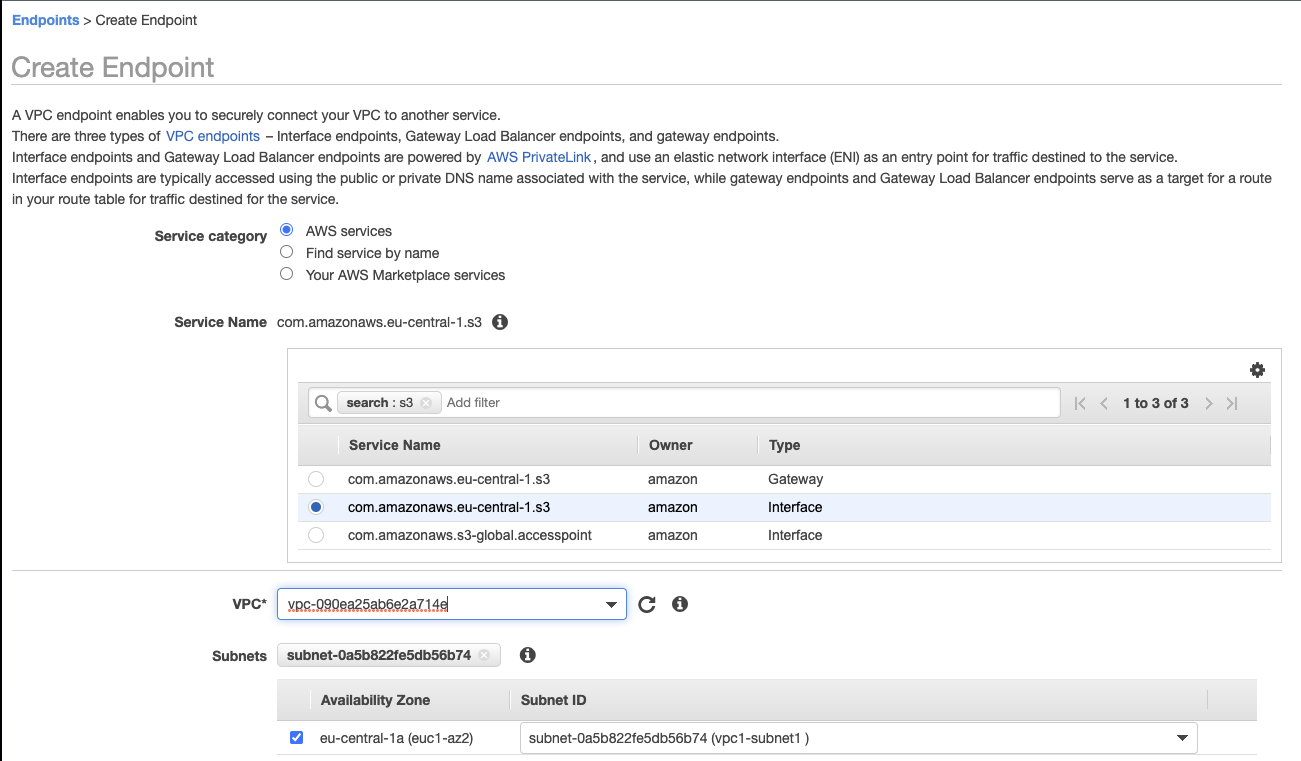
Task: Select the Find service by name option
Action: point(286,252)
